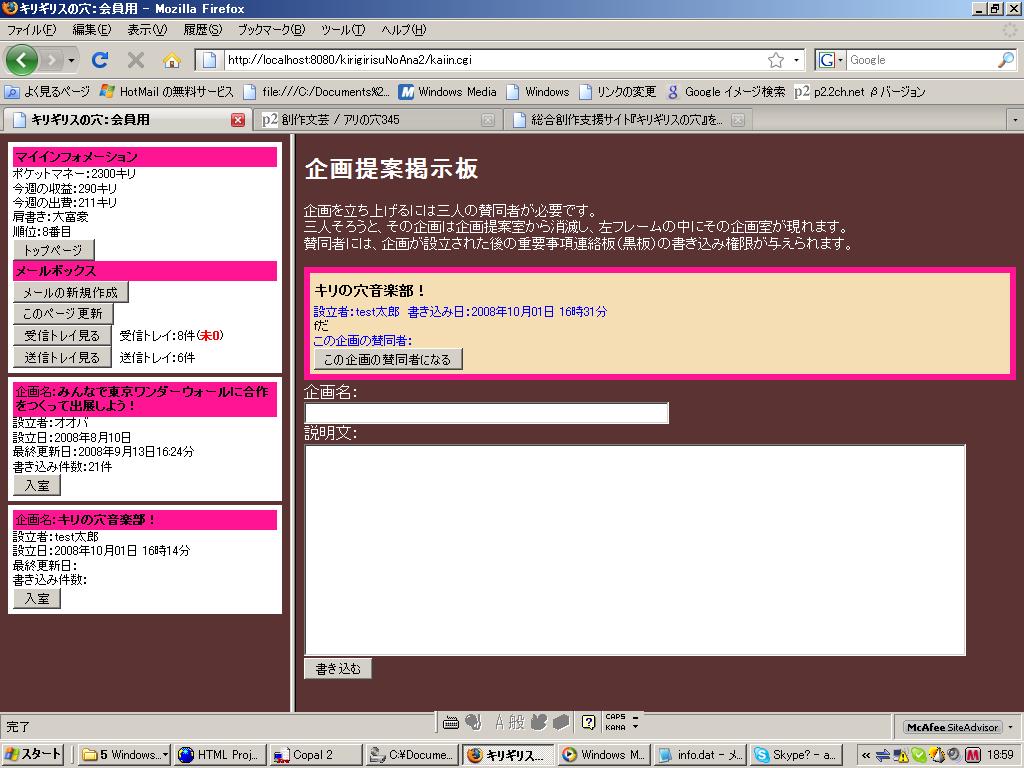
Task: Open the list all tabs dropdown
Action: (x=1015, y=120)
